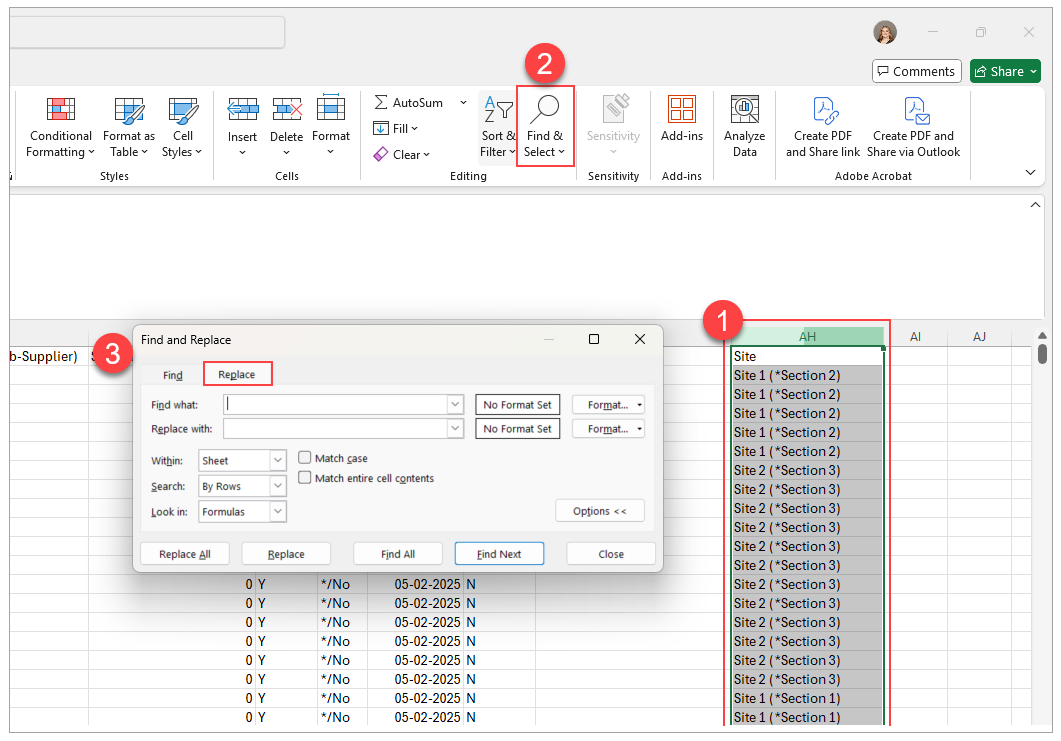Open Find what history dropdown arrow
Viewport: 1061px width, 741px height.
[x=455, y=405]
